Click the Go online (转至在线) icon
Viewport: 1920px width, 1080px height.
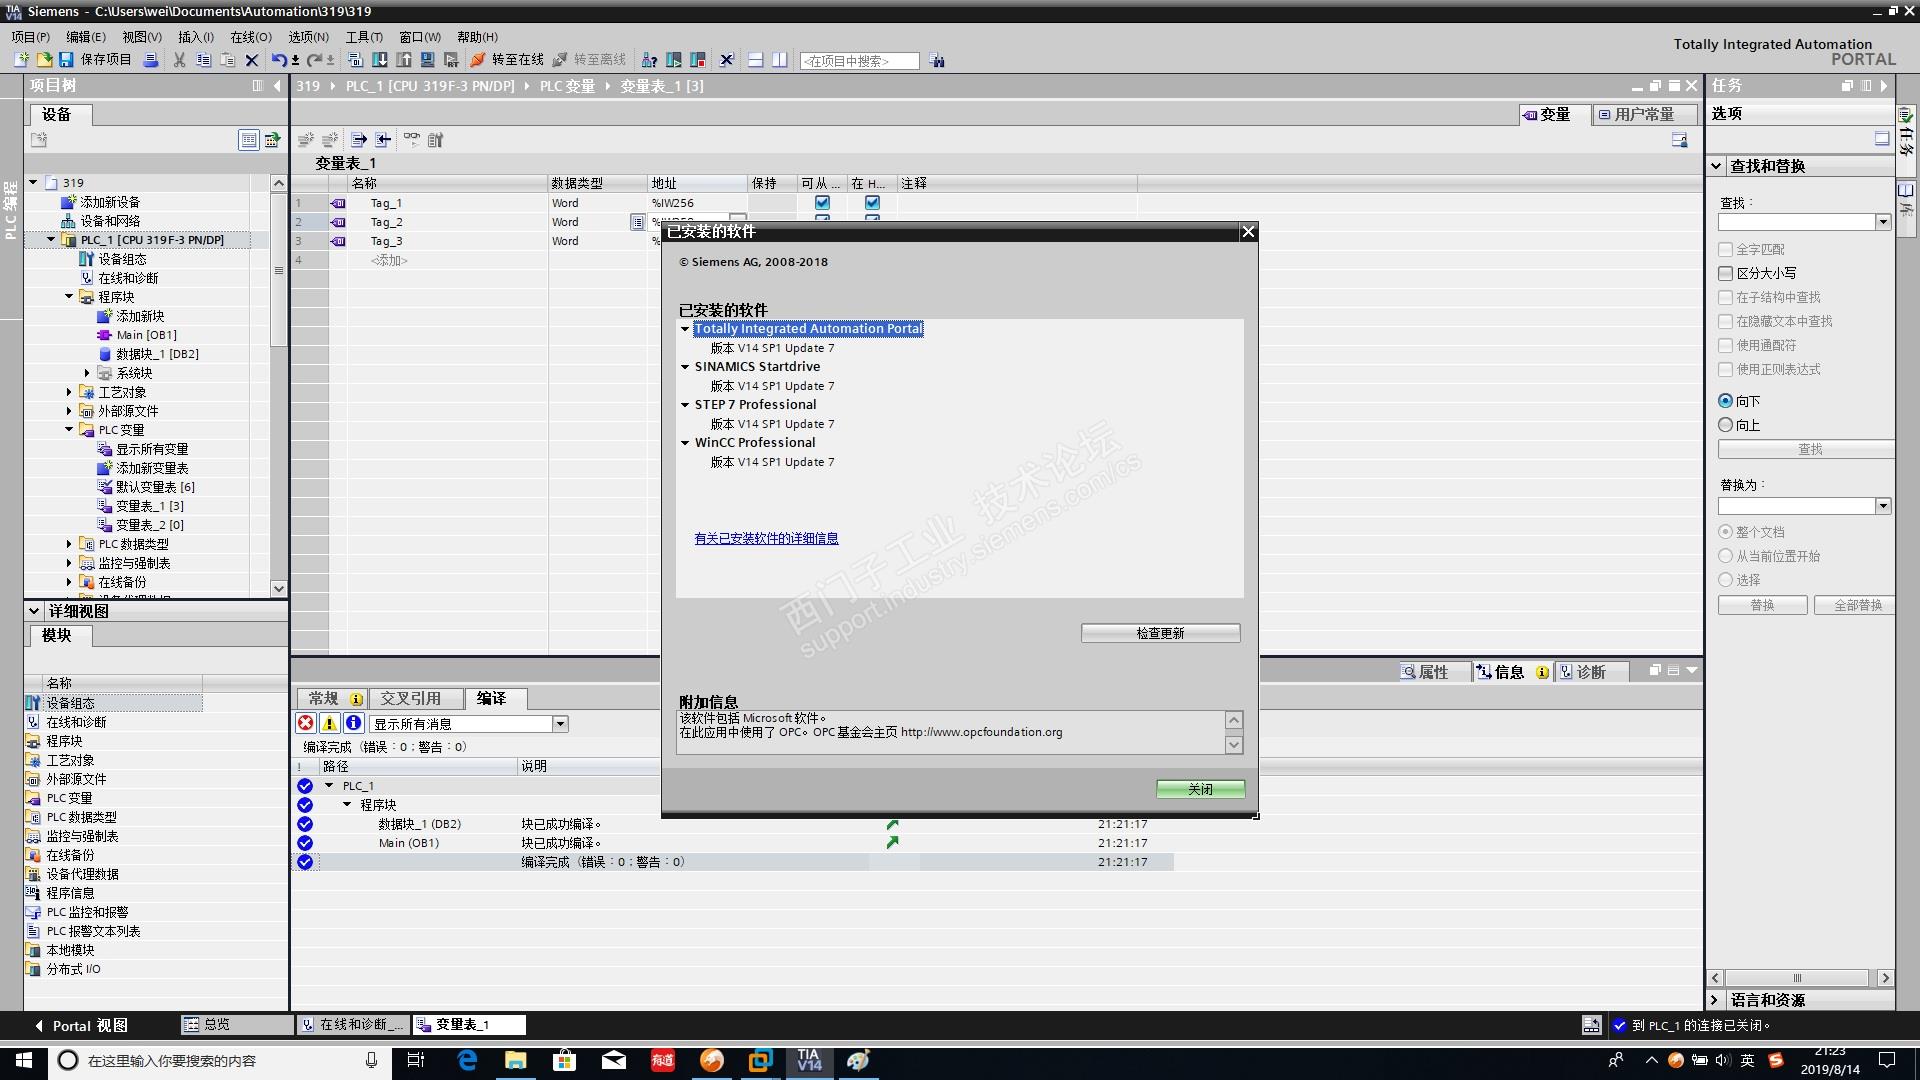(x=478, y=60)
